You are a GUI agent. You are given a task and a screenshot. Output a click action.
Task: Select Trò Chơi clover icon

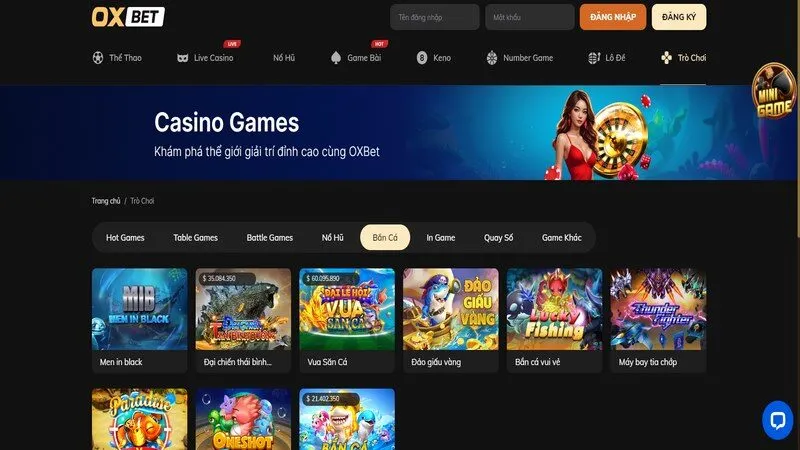coord(666,58)
